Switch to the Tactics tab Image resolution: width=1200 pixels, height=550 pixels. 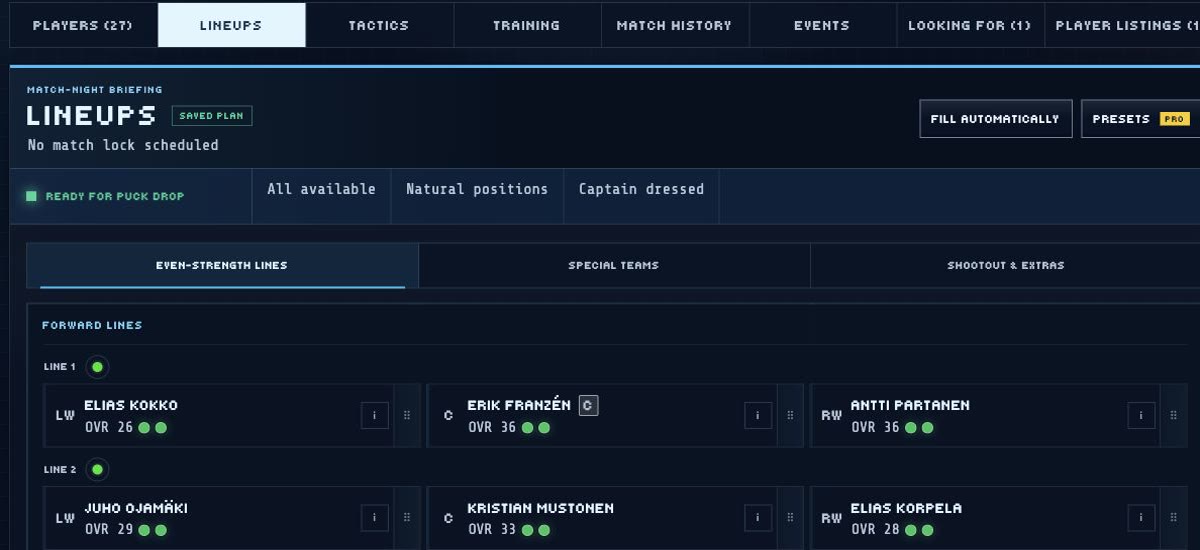379,25
